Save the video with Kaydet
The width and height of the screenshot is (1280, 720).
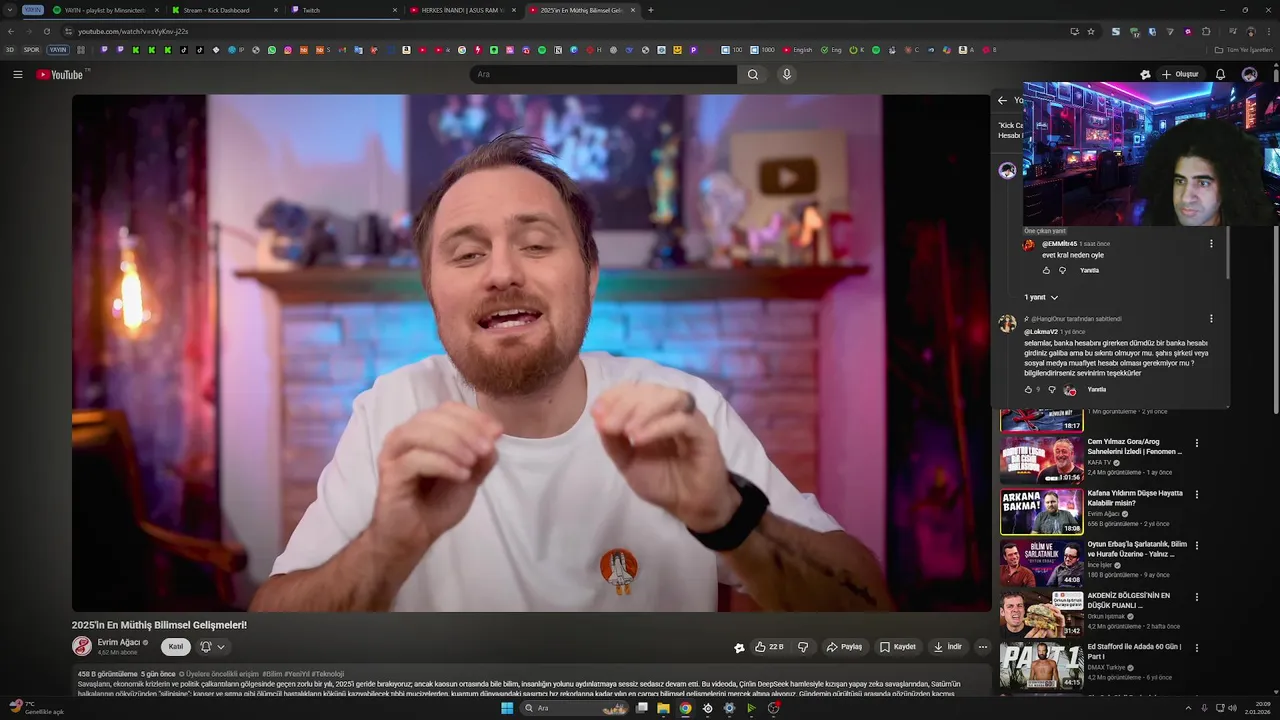[898, 647]
